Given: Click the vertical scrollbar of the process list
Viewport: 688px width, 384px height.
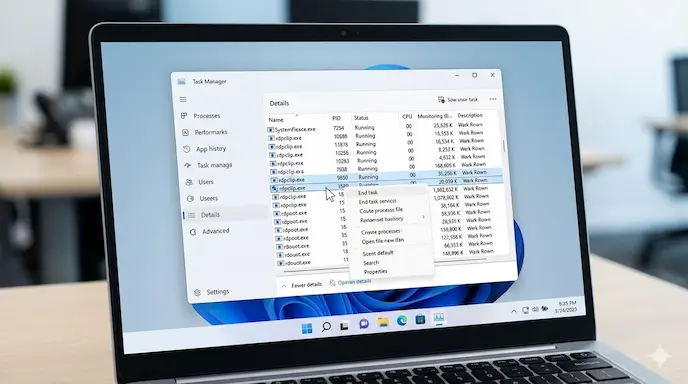Looking at the screenshot, I should (x=504, y=147).
